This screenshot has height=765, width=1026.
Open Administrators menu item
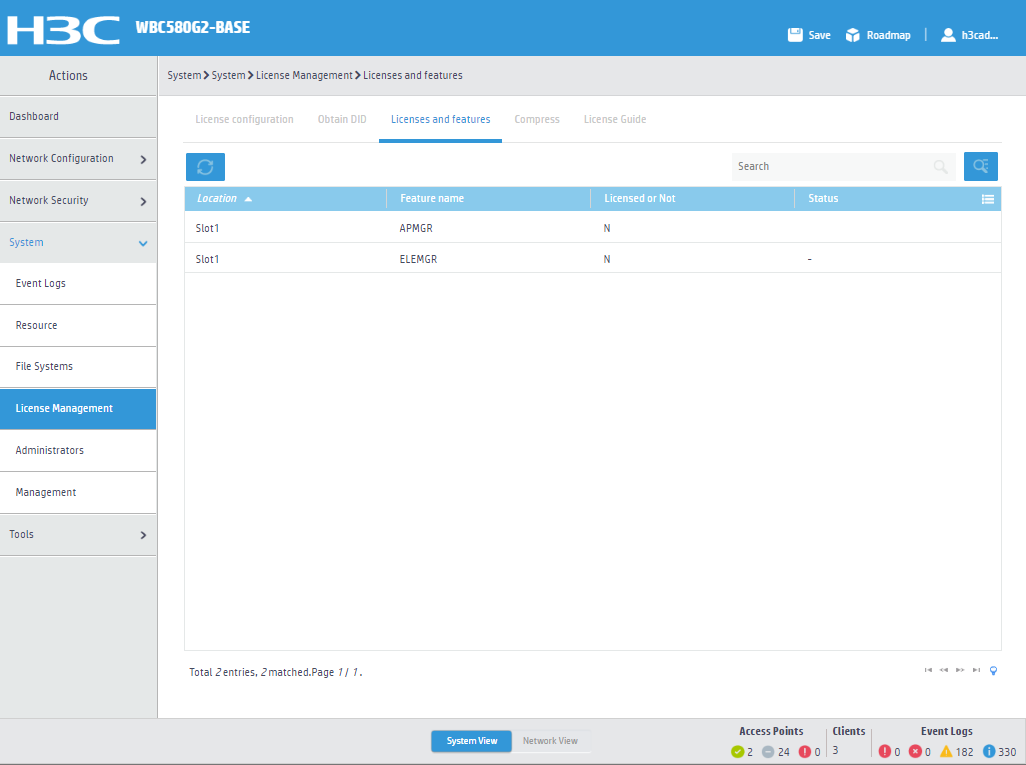point(78,450)
